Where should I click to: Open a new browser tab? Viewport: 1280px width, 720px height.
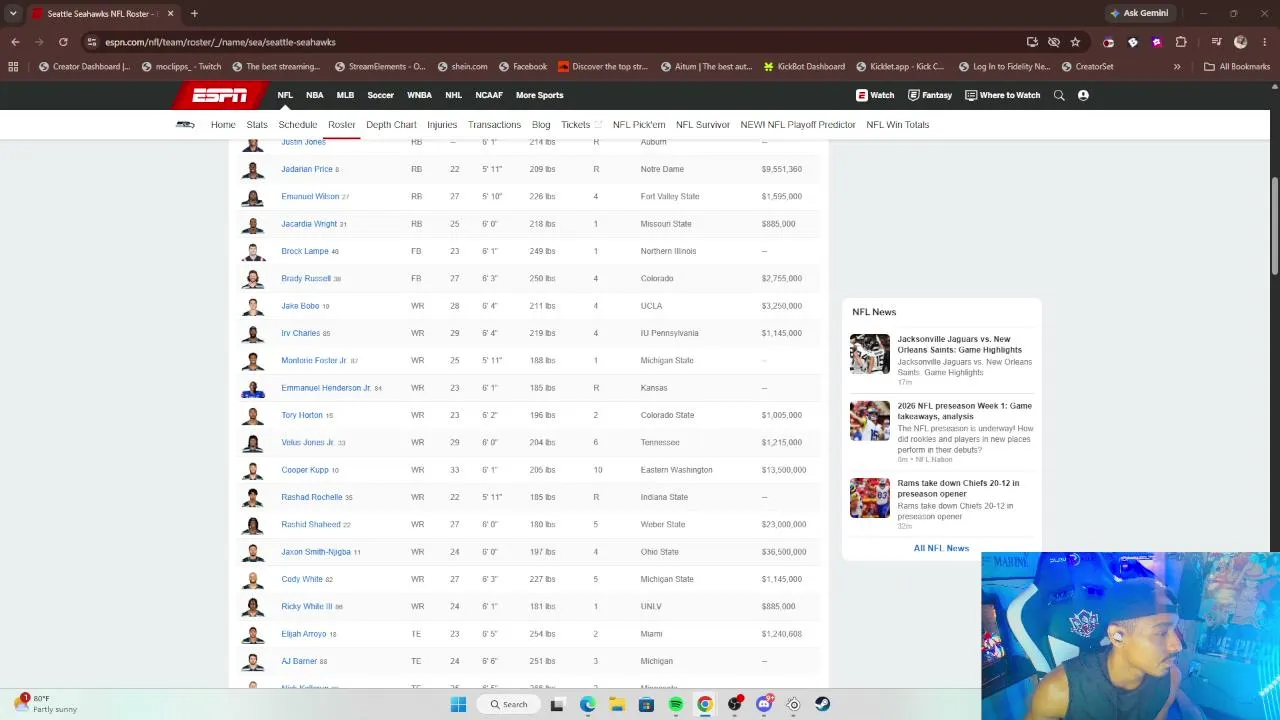pos(194,14)
